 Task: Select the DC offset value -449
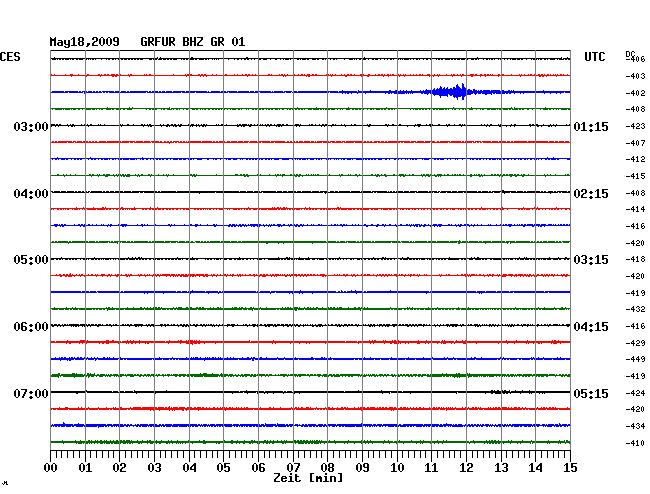[x=635, y=359]
